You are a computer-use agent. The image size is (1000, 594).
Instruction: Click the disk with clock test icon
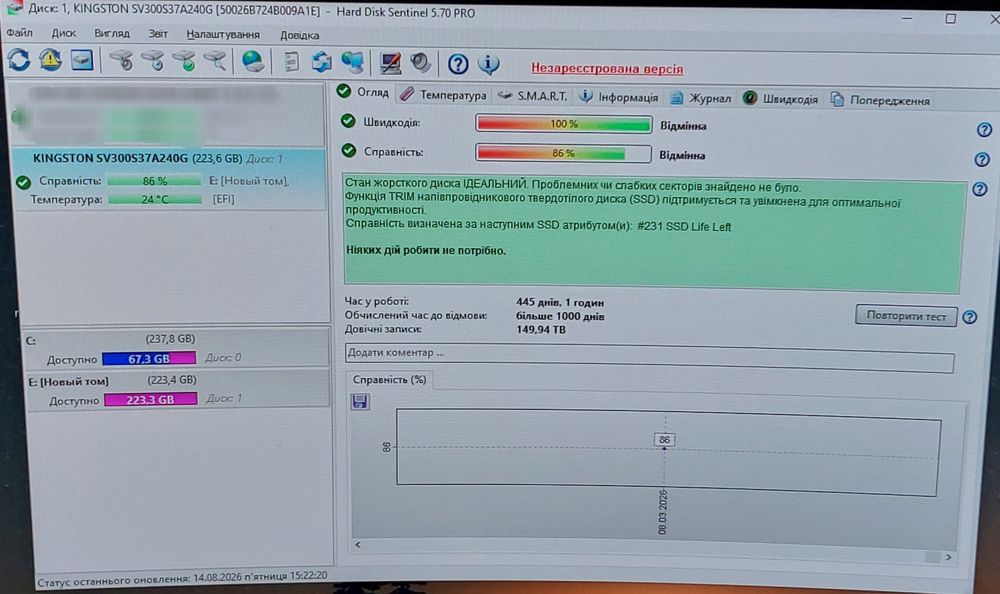point(153,61)
